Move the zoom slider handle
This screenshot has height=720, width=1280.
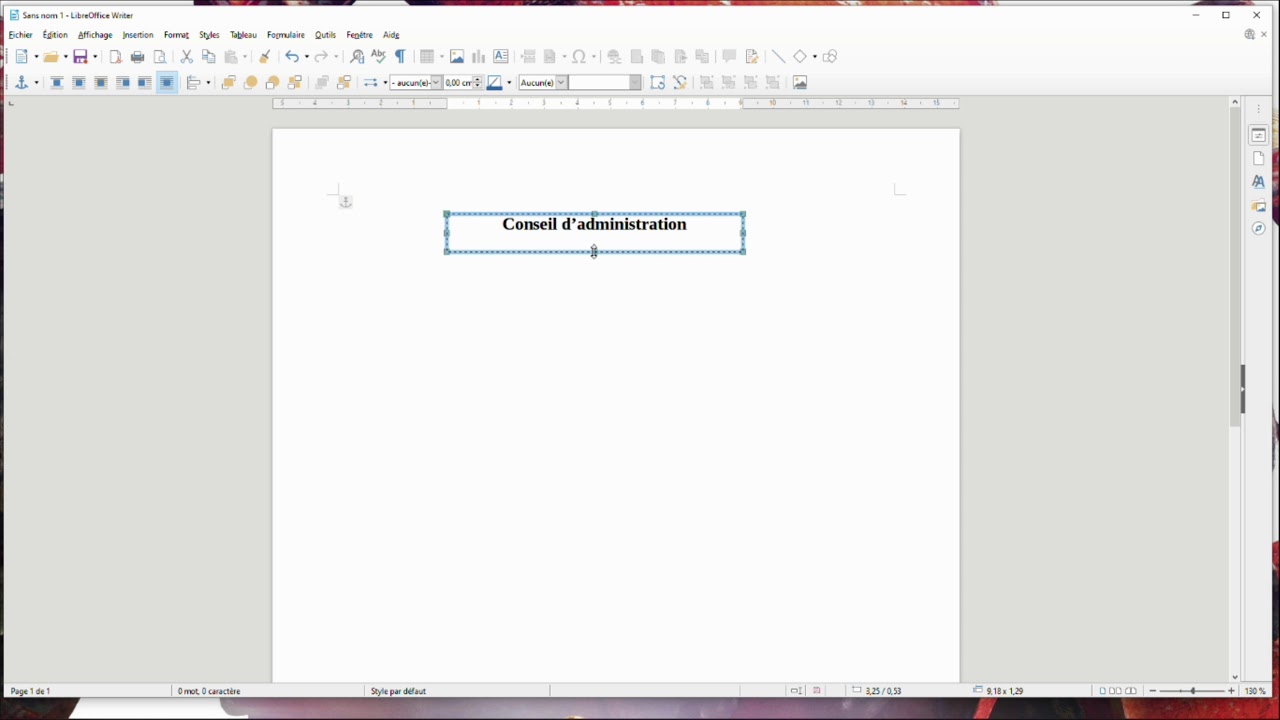click(x=1192, y=691)
